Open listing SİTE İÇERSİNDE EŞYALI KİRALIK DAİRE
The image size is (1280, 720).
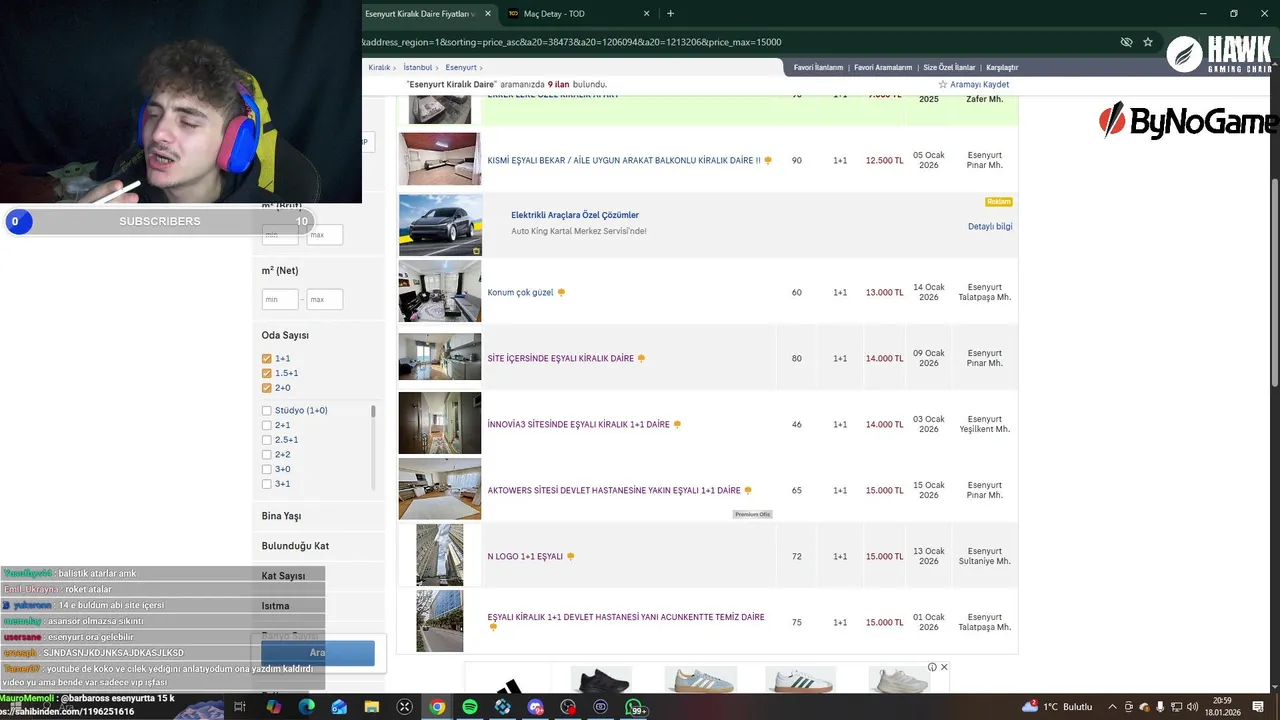point(560,359)
